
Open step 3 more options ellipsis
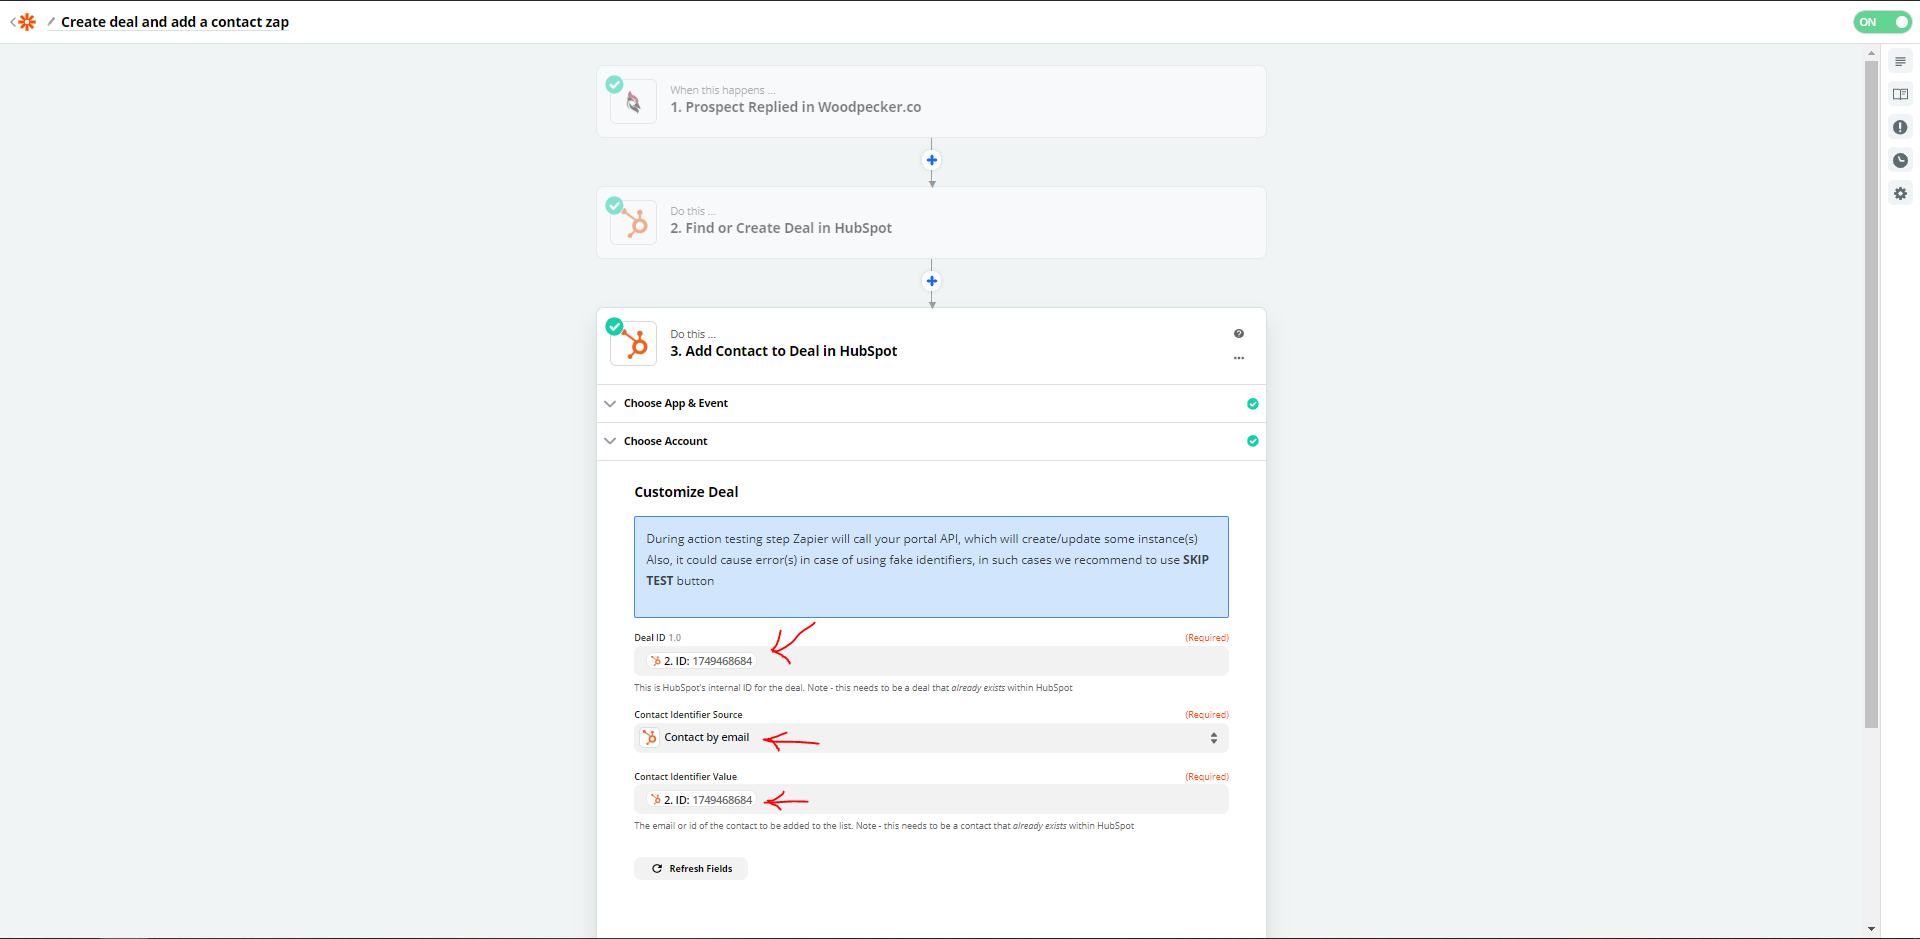1239,358
